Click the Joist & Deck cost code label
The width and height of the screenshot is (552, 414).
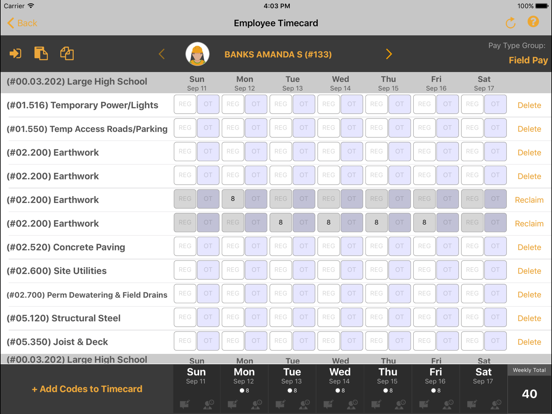click(x=57, y=342)
